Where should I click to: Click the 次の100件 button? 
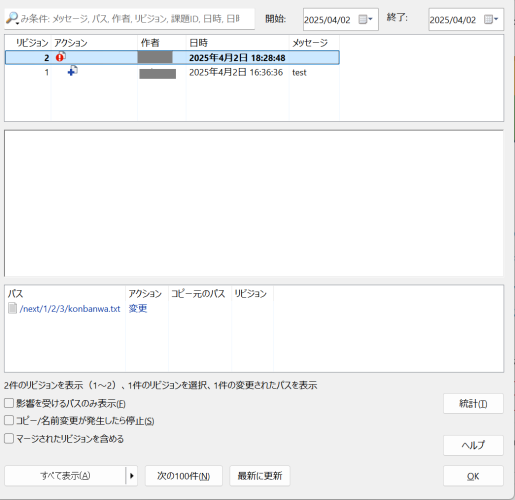coord(184,476)
